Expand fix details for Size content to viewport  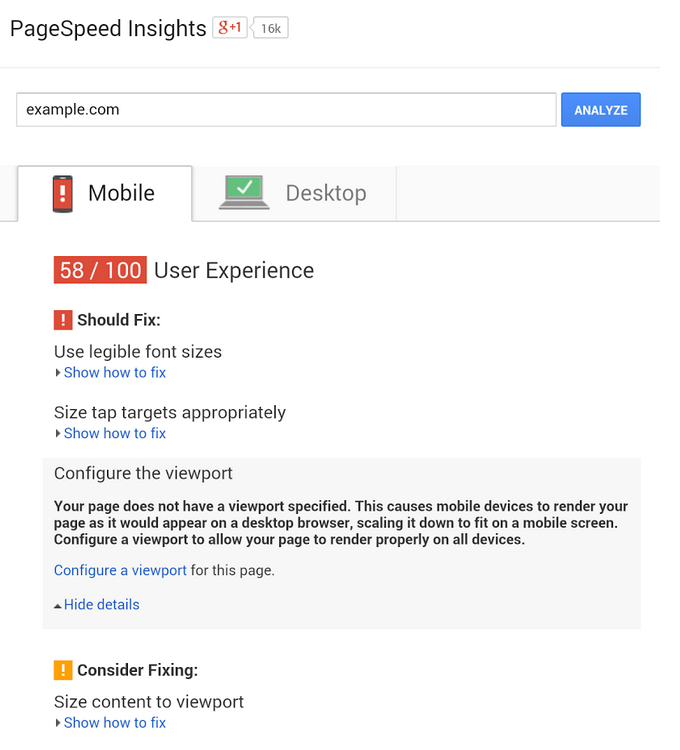click(x=114, y=722)
